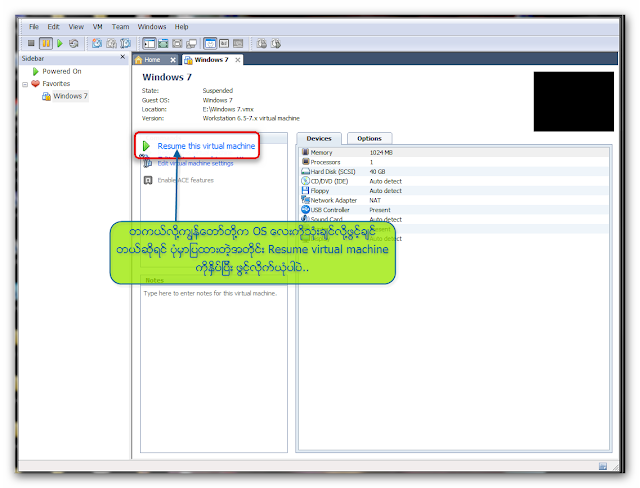Select the Console view toolbar icon
The height and width of the screenshot is (488, 640).
click(238, 43)
